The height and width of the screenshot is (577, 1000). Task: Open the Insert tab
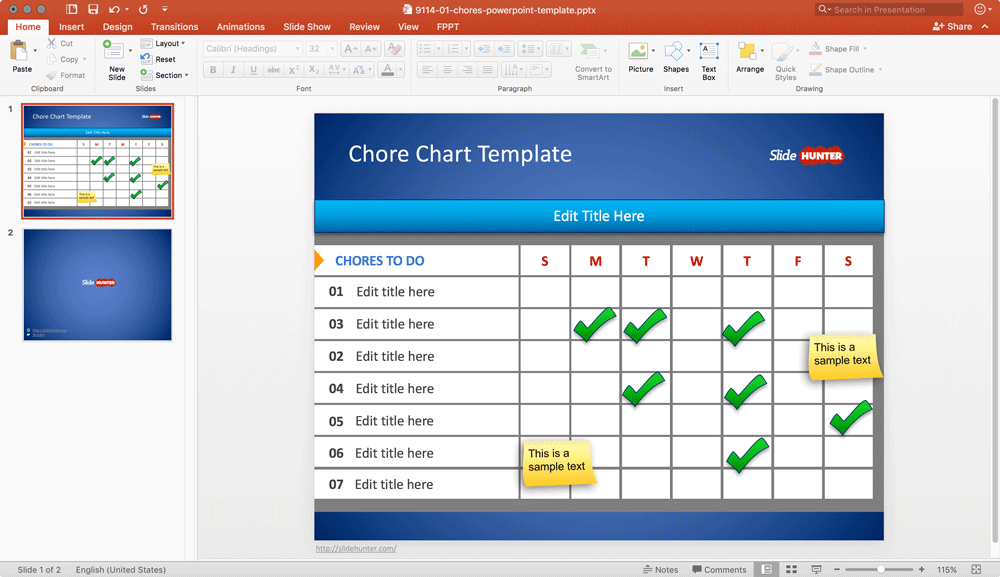pos(71,27)
